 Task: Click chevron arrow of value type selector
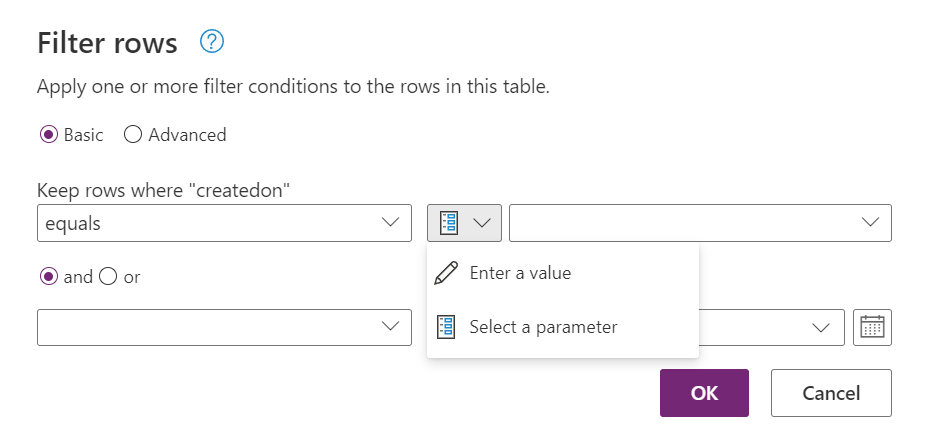(x=483, y=223)
